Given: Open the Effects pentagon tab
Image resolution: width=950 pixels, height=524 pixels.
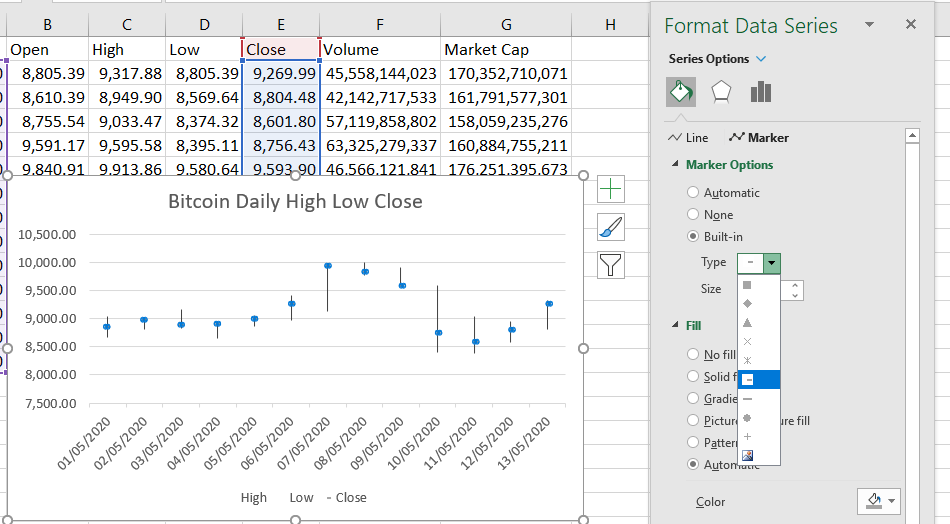Looking at the screenshot, I should pyautogui.click(x=721, y=92).
